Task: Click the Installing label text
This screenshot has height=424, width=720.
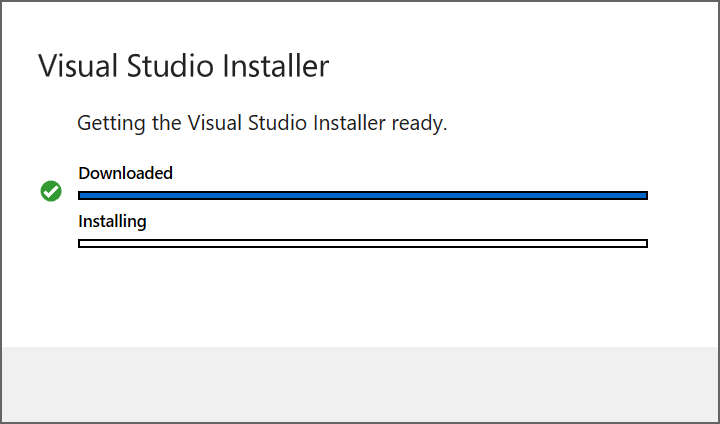Action: (x=112, y=221)
